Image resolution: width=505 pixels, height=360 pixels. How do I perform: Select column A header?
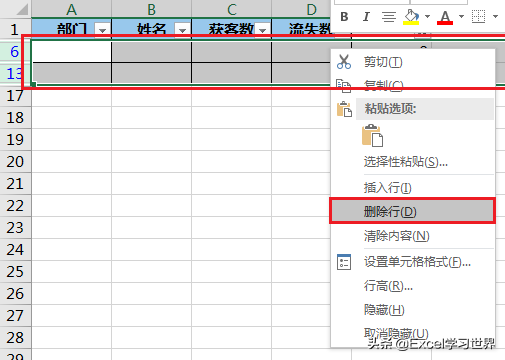pos(71,9)
